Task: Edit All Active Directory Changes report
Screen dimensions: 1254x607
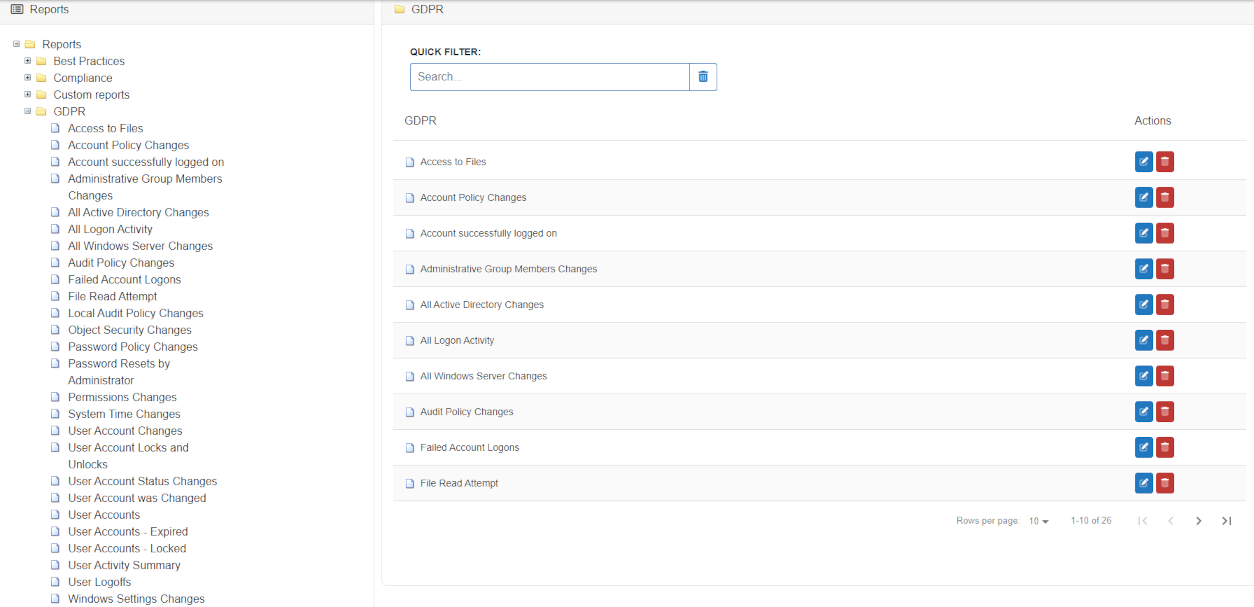Action: 1144,305
